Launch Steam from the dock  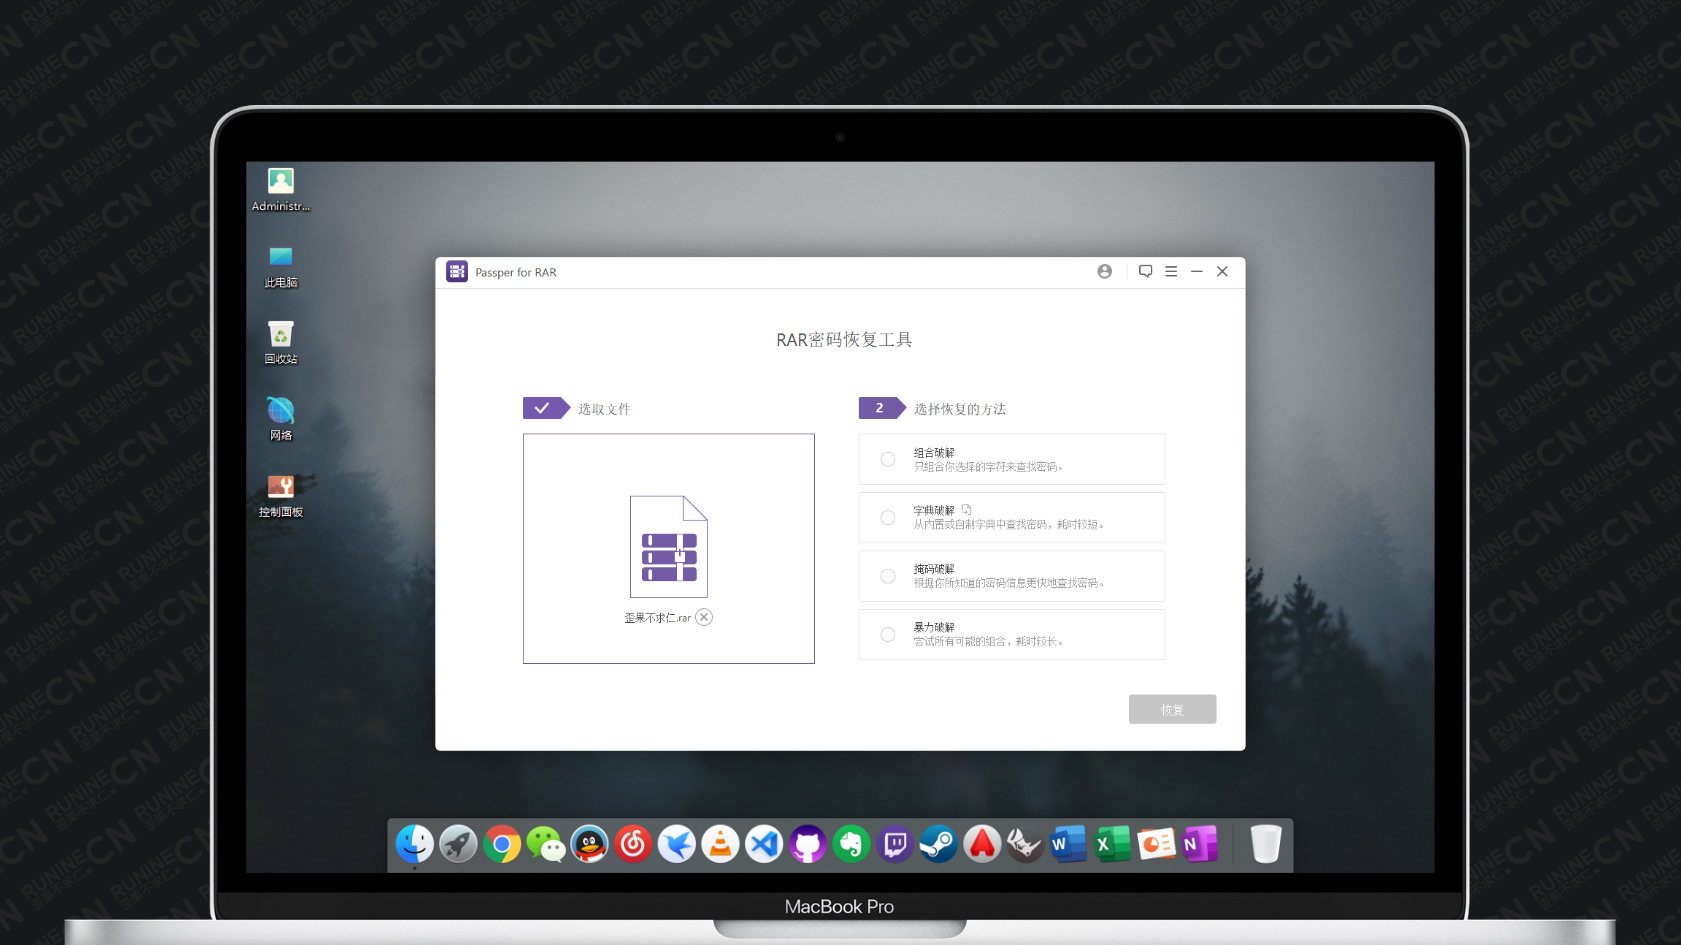[x=938, y=845]
